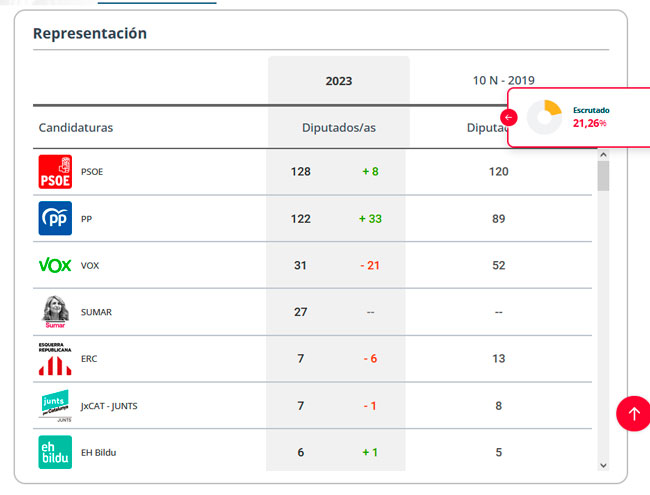
Task: Click the PP party logo
Action: pos(55,218)
